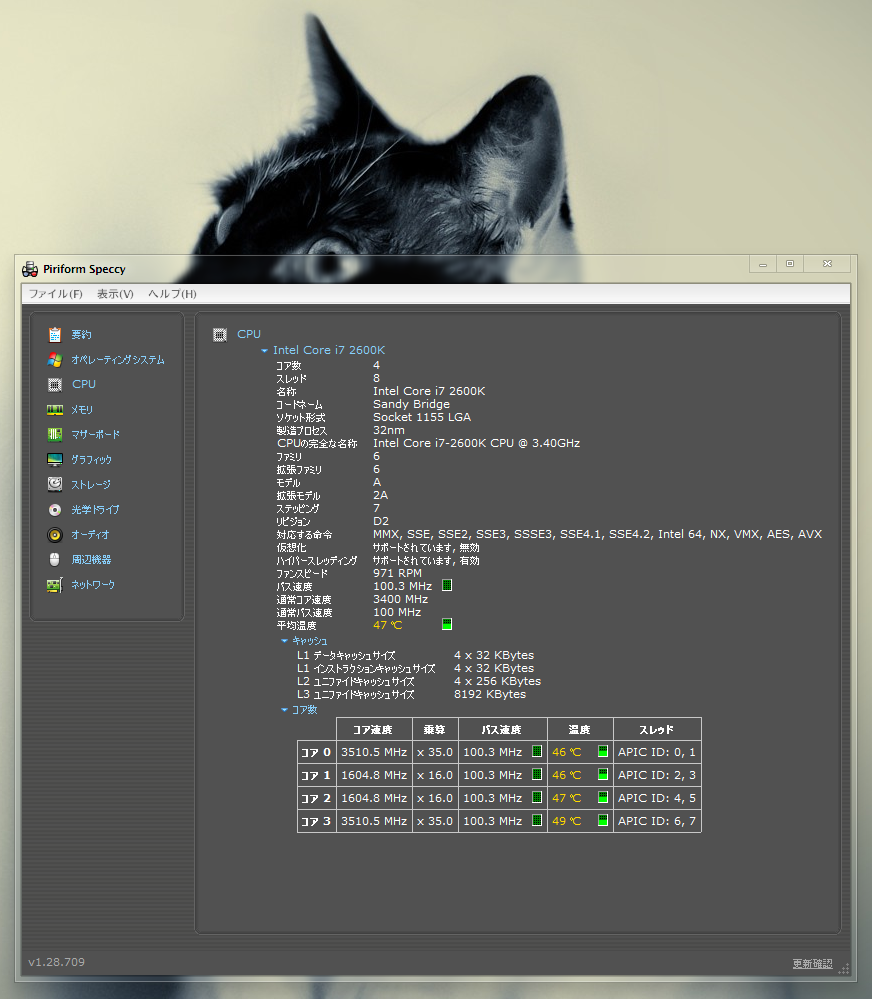The height and width of the screenshot is (999, 872).
Task: Click the 32nm manufacturing process value
Action: 389,430
